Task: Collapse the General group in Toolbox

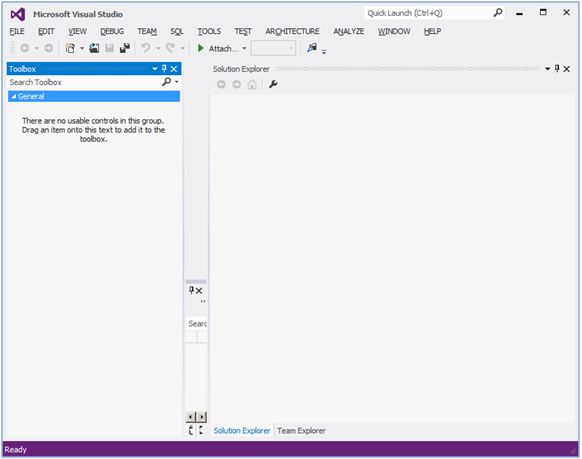Action: pos(14,96)
